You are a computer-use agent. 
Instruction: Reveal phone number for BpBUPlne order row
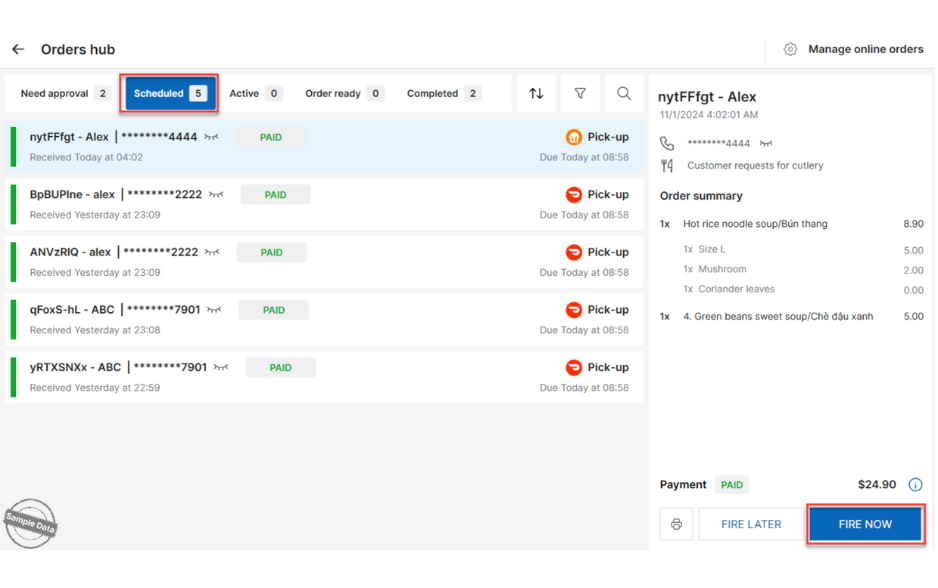[x=216, y=195]
